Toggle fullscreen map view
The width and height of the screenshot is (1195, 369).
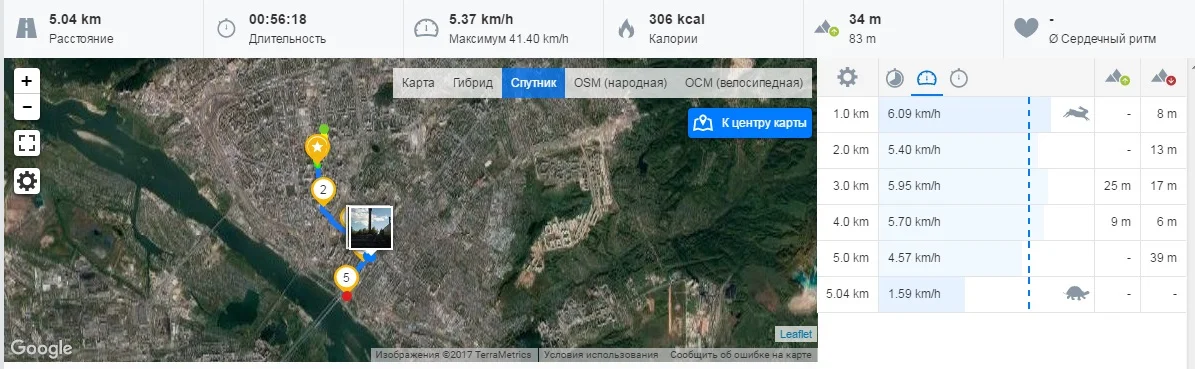(x=27, y=143)
